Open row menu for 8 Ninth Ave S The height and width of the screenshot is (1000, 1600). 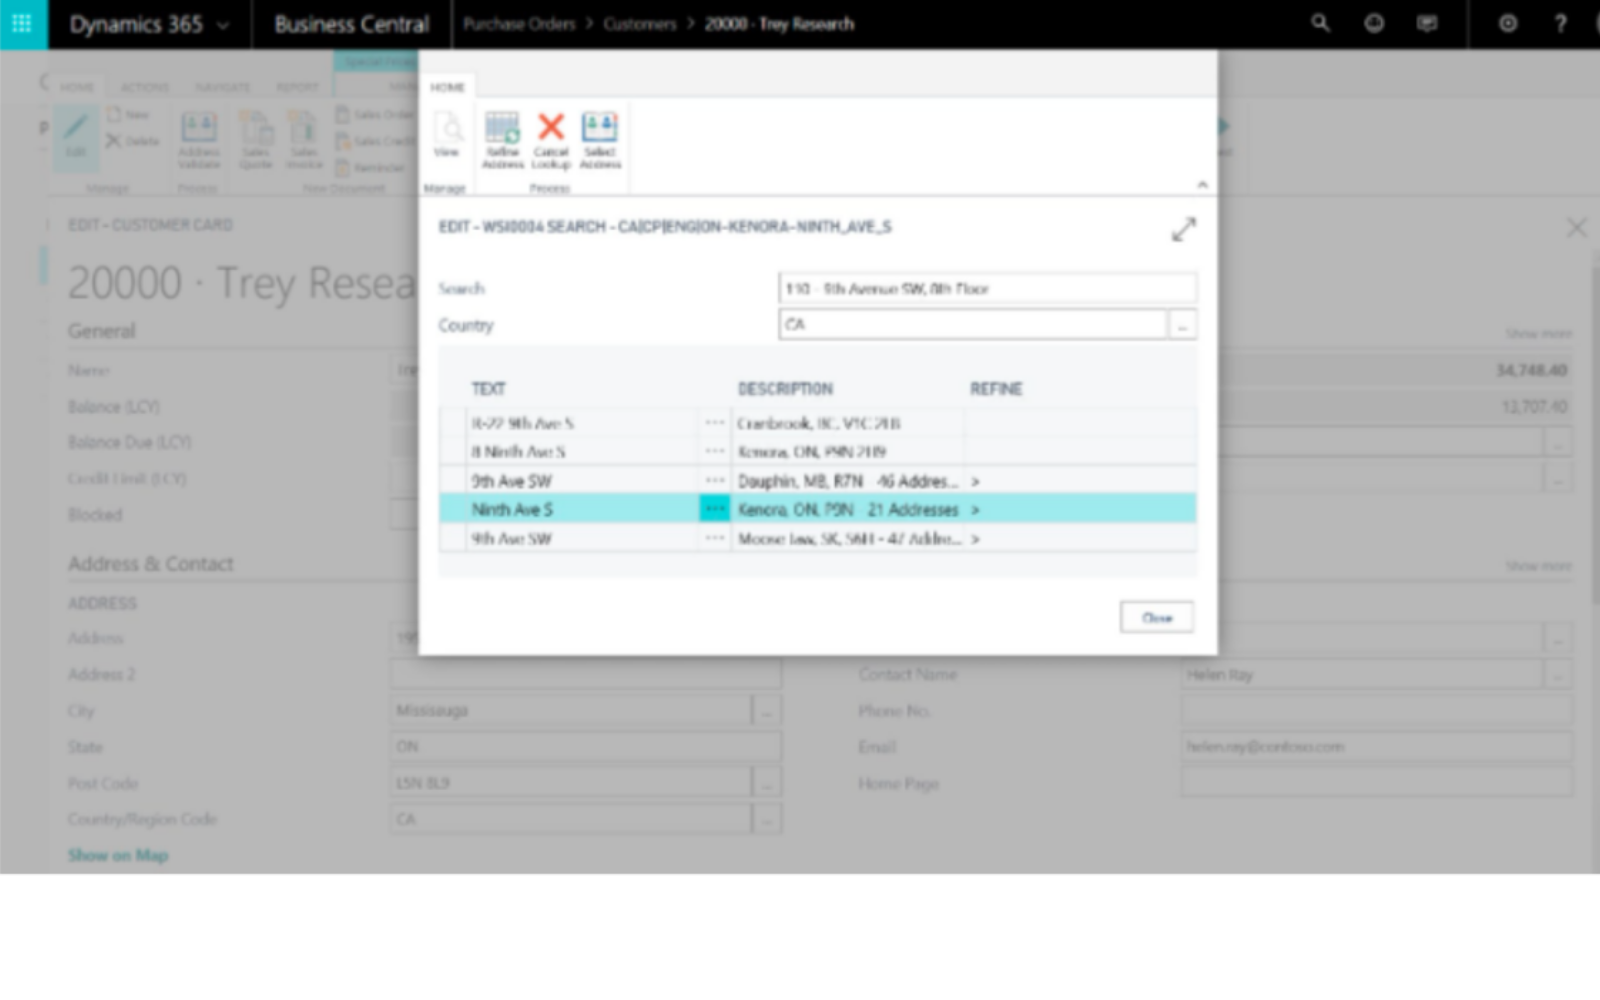(x=714, y=451)
